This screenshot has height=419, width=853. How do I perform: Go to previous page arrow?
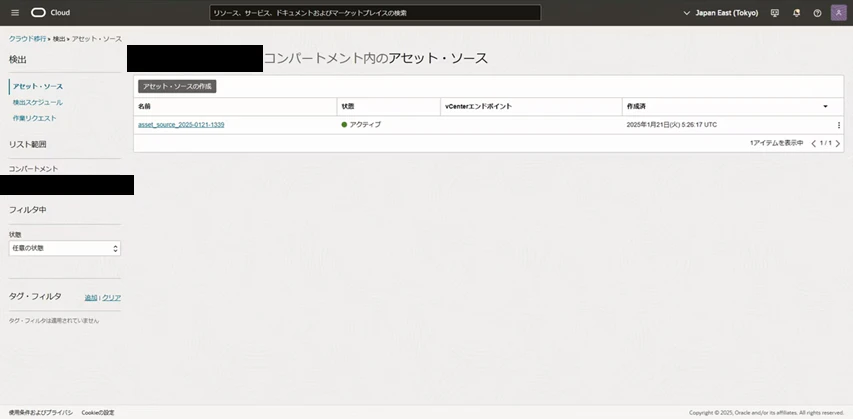click(813, 143)
